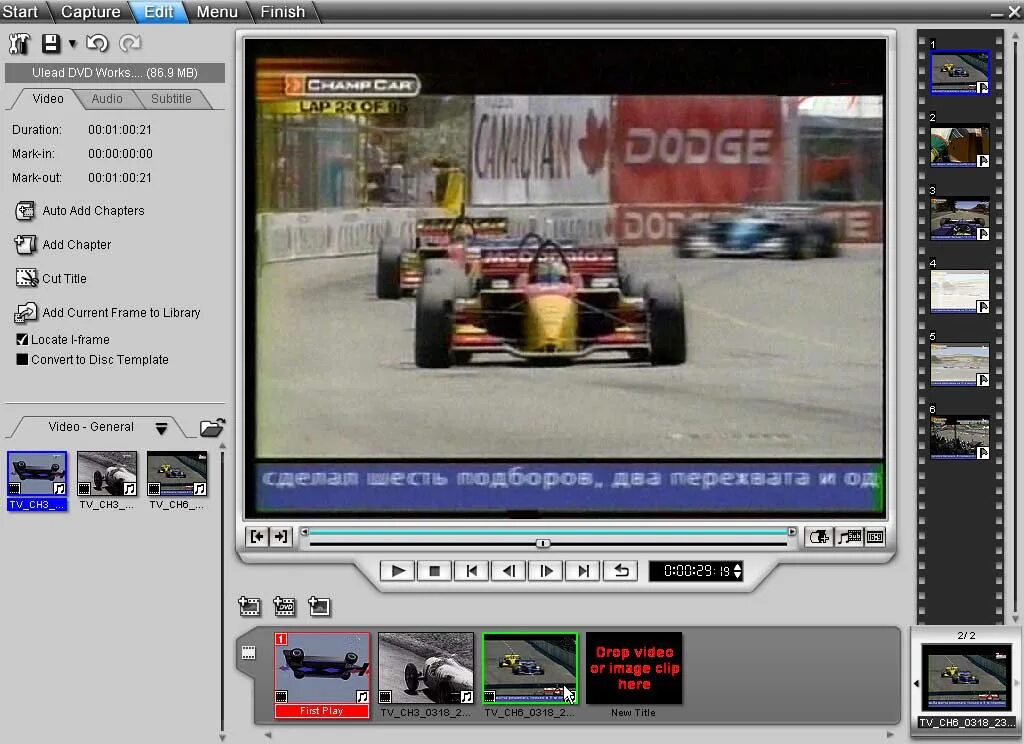Toggle the Repeat playback button
The width and height of the screenshot is (1024, 744).
coord(621,571)
